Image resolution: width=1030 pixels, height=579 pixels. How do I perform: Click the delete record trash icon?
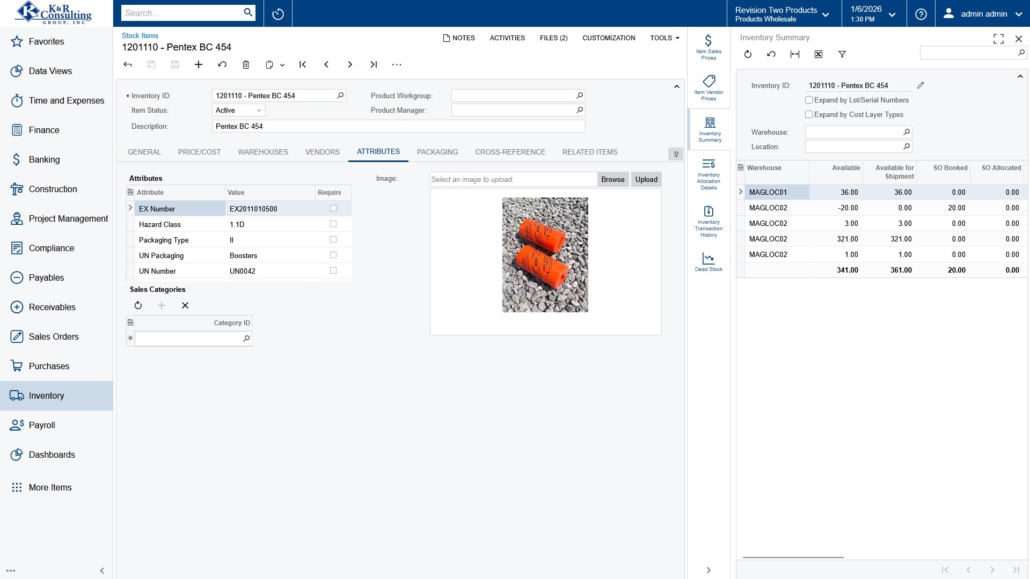[246, 65]
